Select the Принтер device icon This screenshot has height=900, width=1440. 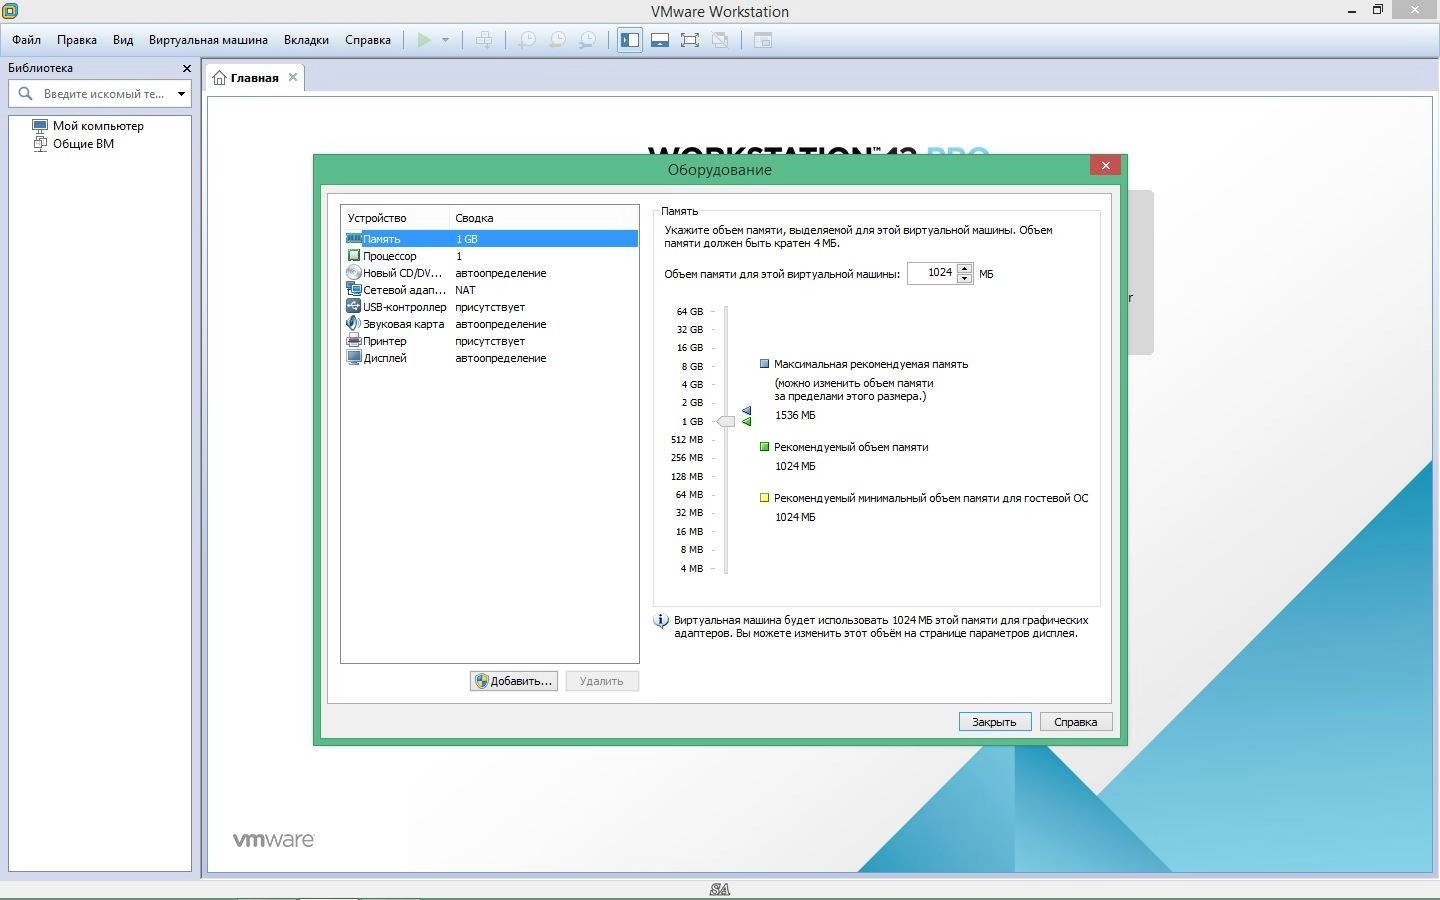[353, 341]
